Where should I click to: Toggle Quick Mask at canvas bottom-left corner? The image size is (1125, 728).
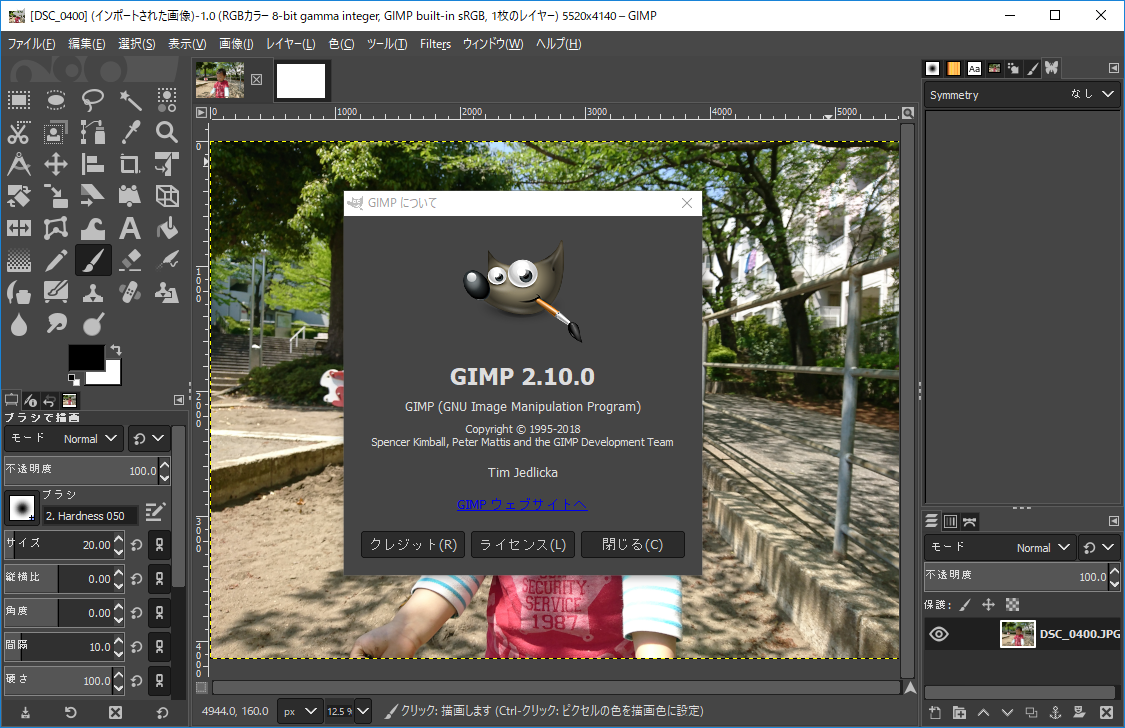point(202,687)
